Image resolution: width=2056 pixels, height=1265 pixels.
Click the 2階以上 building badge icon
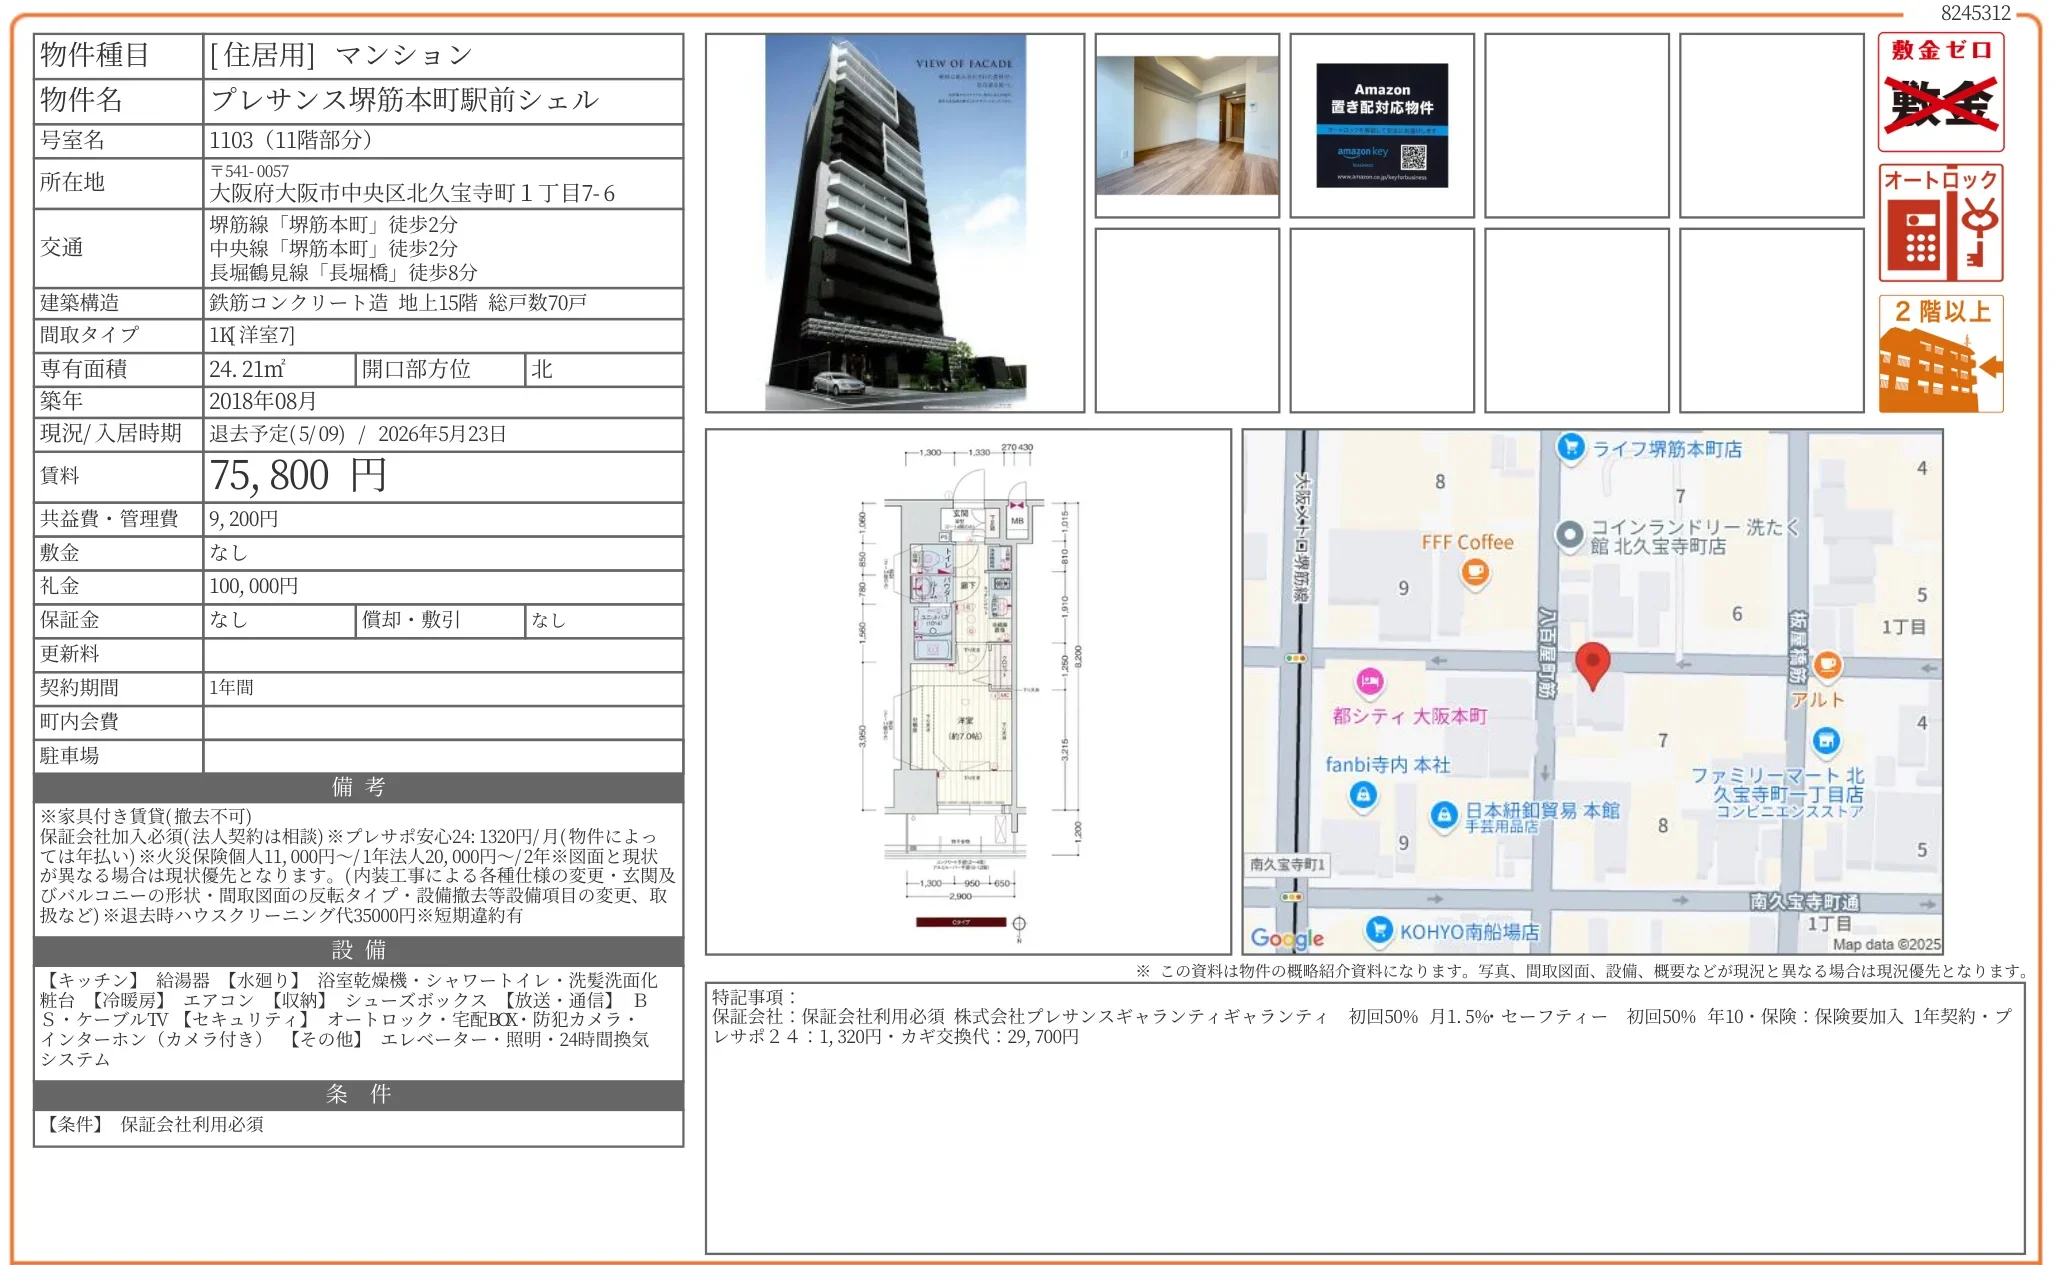(x=1940, y=354)
